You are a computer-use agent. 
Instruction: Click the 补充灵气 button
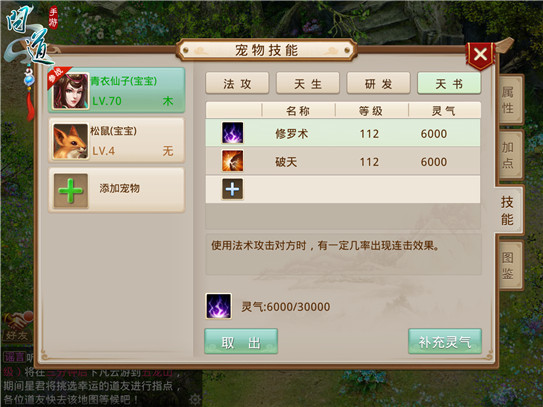coord(445,342)
